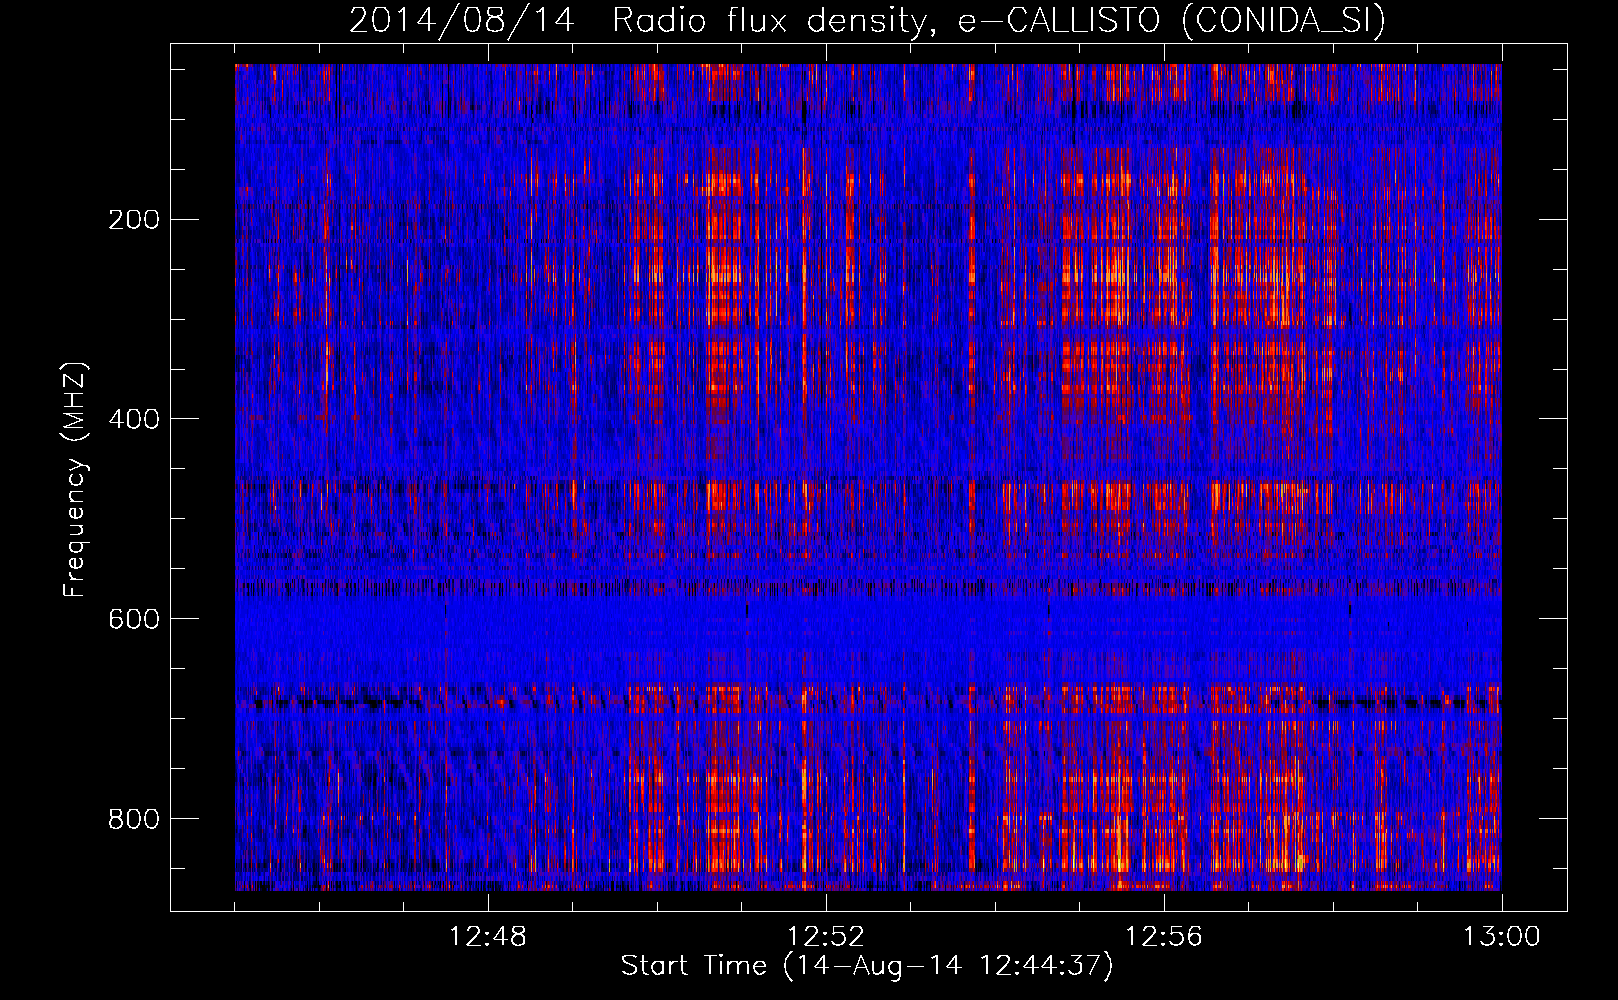
Task: Select the 'Frequency (MHZ)' axis label
Action: pyautogui.click(x=75, y=479)
